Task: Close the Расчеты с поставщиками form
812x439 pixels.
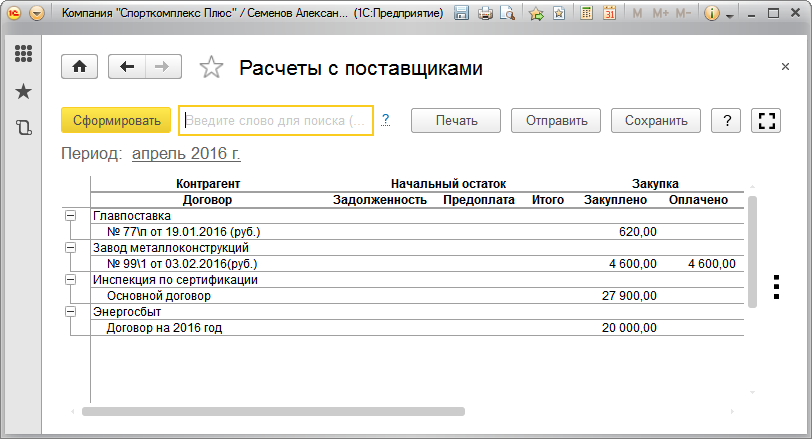Action: 785,67
